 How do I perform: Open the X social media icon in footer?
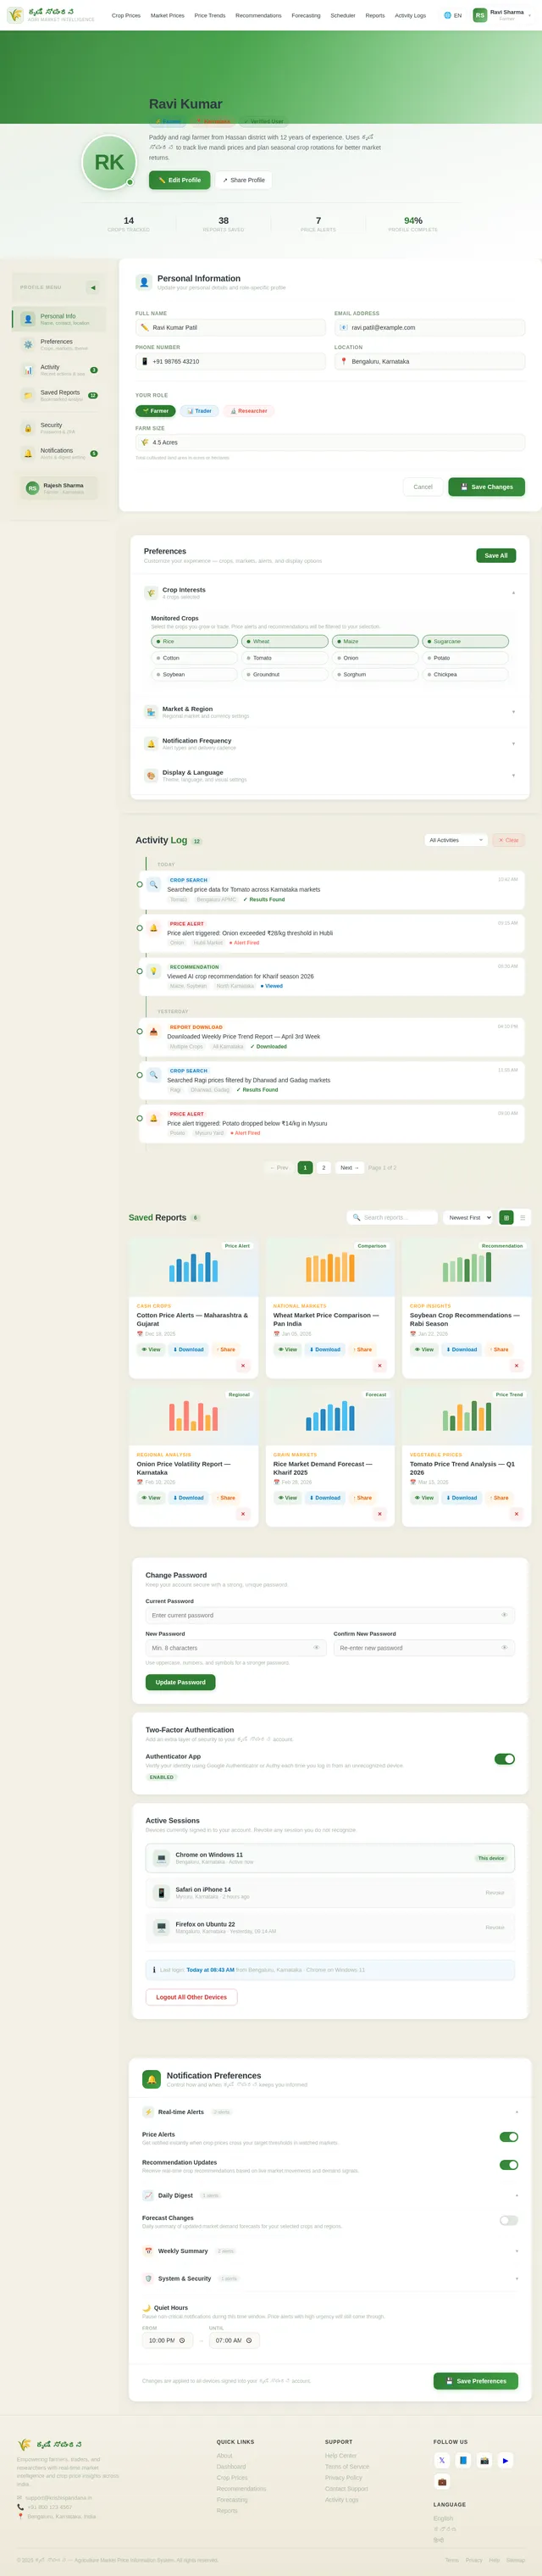click(x=442, y=2460)
